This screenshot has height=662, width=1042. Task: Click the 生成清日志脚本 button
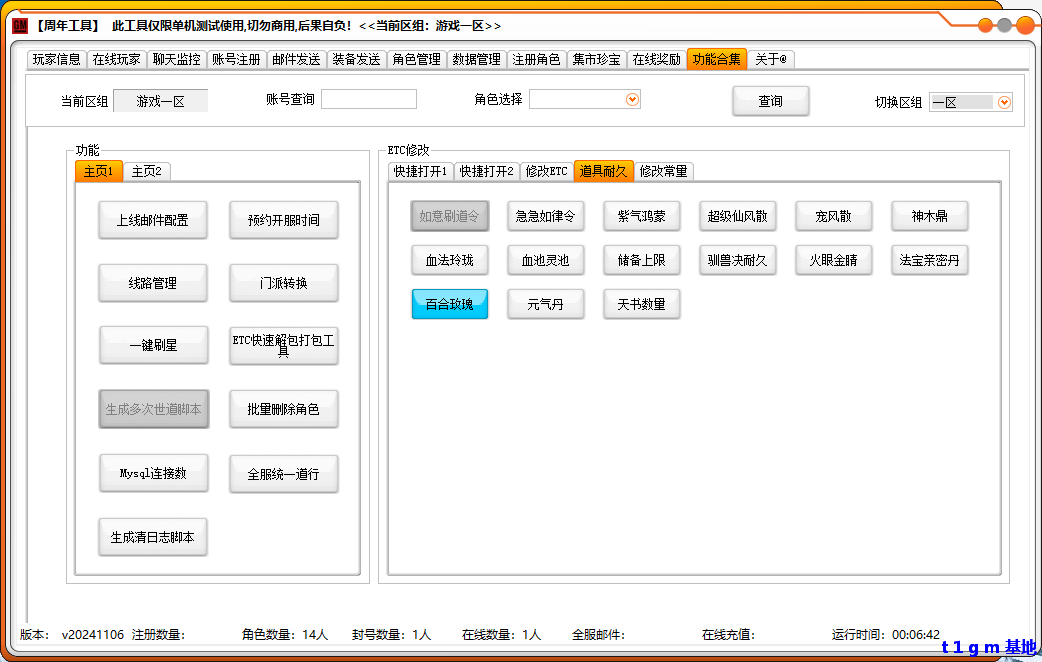(153, 537)
